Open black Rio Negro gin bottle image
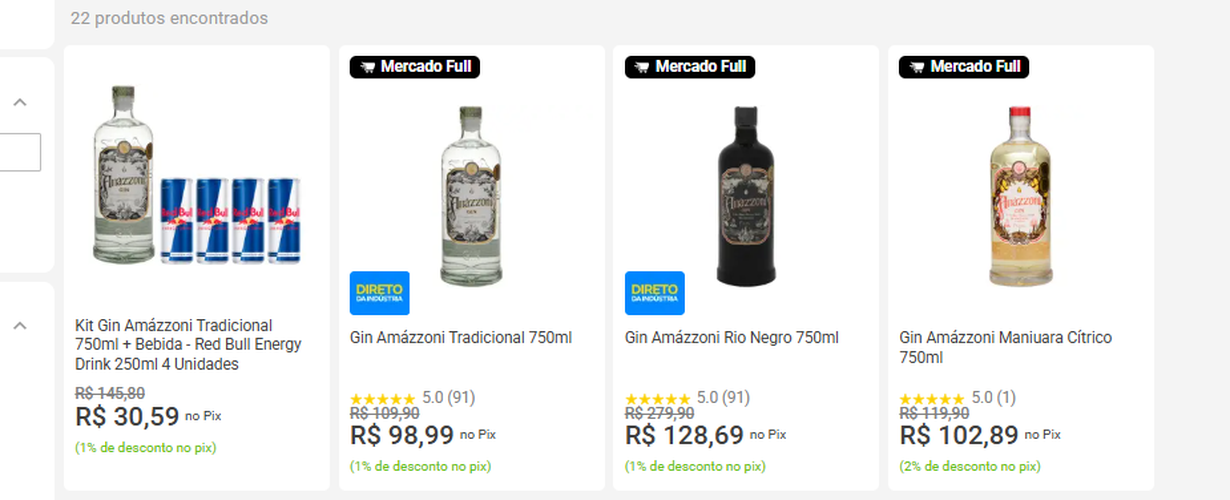The image size is (1230, 500). point(746,195)
